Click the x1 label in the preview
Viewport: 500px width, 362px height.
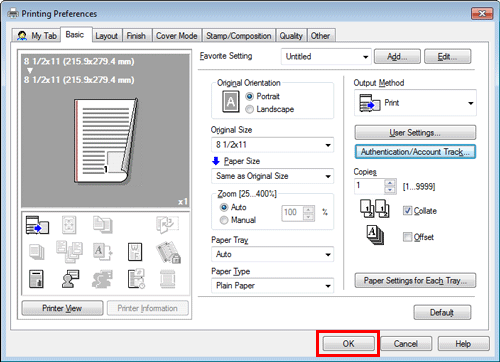click(183, 202)
